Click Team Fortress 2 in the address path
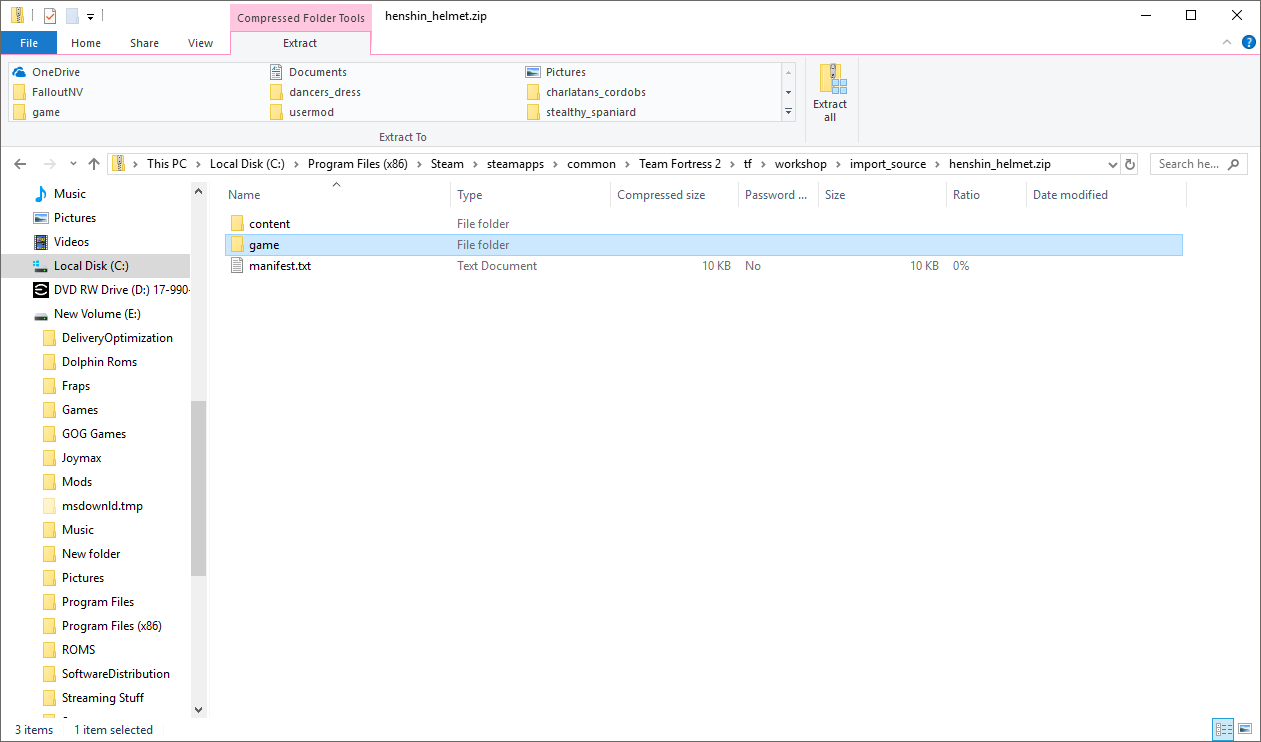This screenshot has width=1261, height=742. 680,164
